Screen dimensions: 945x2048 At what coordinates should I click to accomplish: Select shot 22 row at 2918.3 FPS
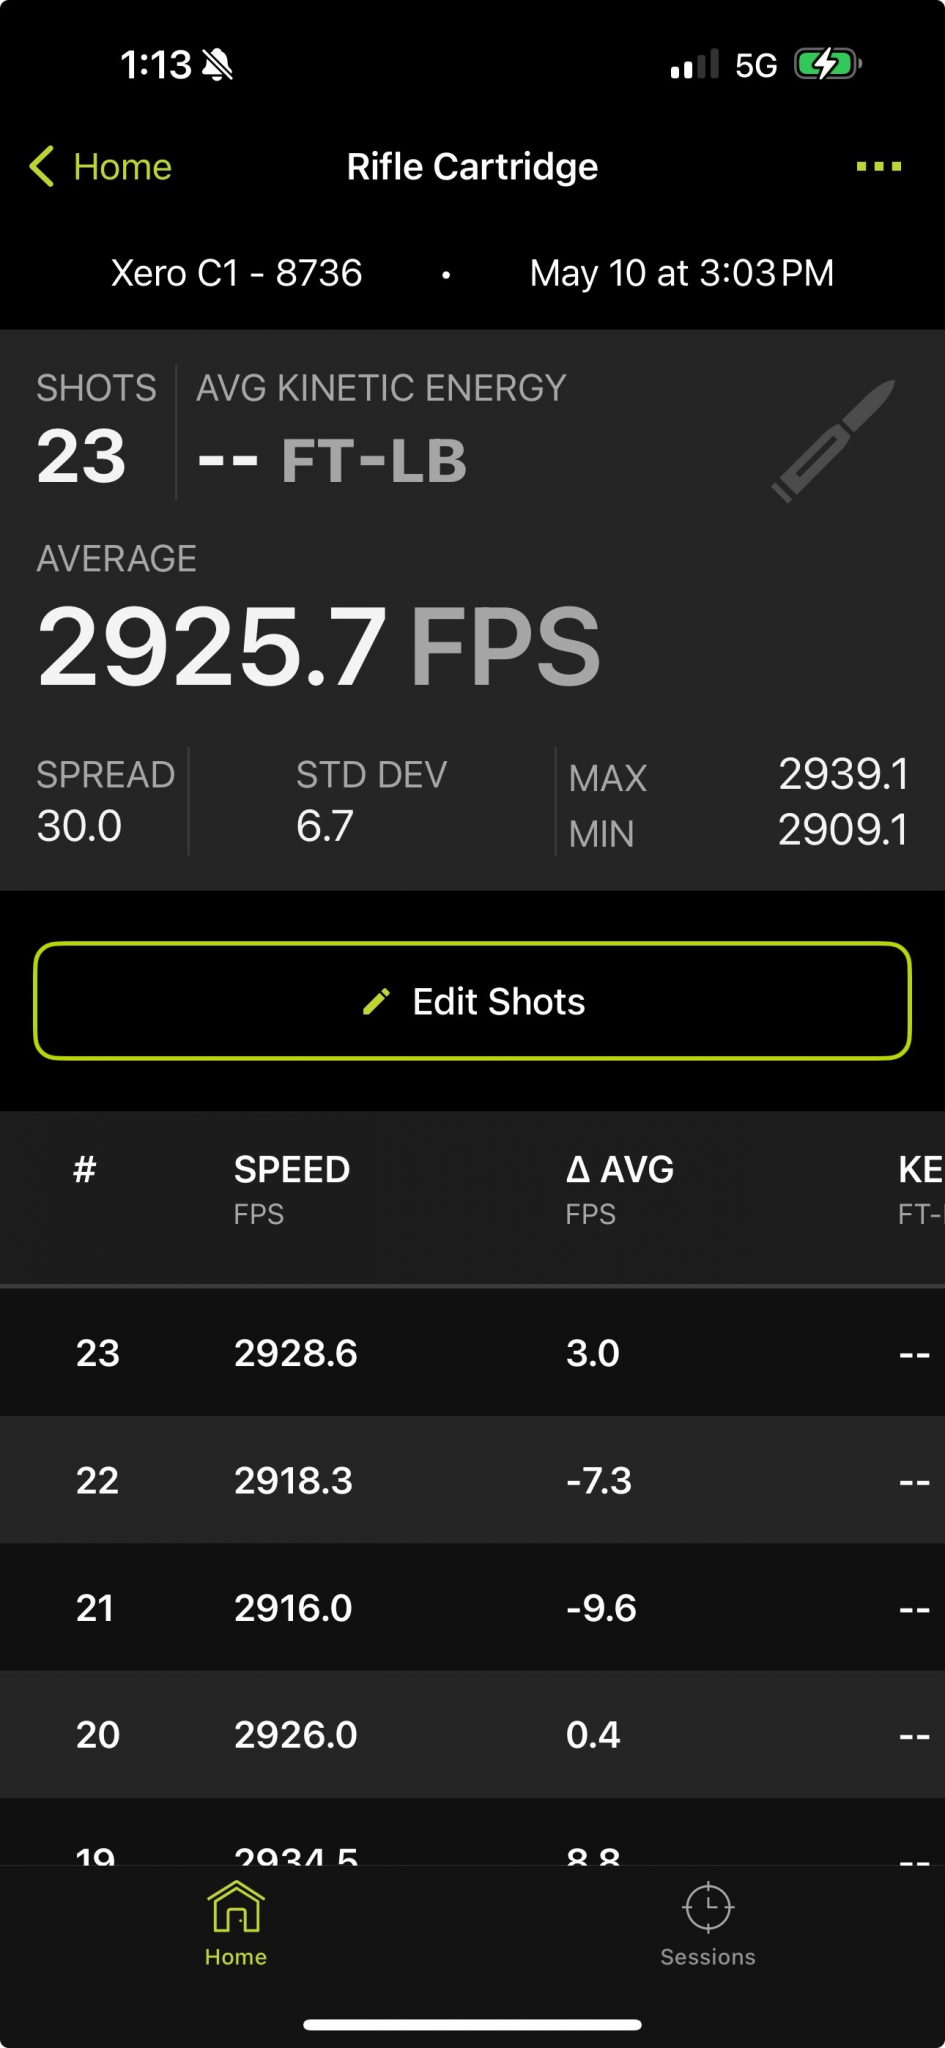tap(472, 1480)
